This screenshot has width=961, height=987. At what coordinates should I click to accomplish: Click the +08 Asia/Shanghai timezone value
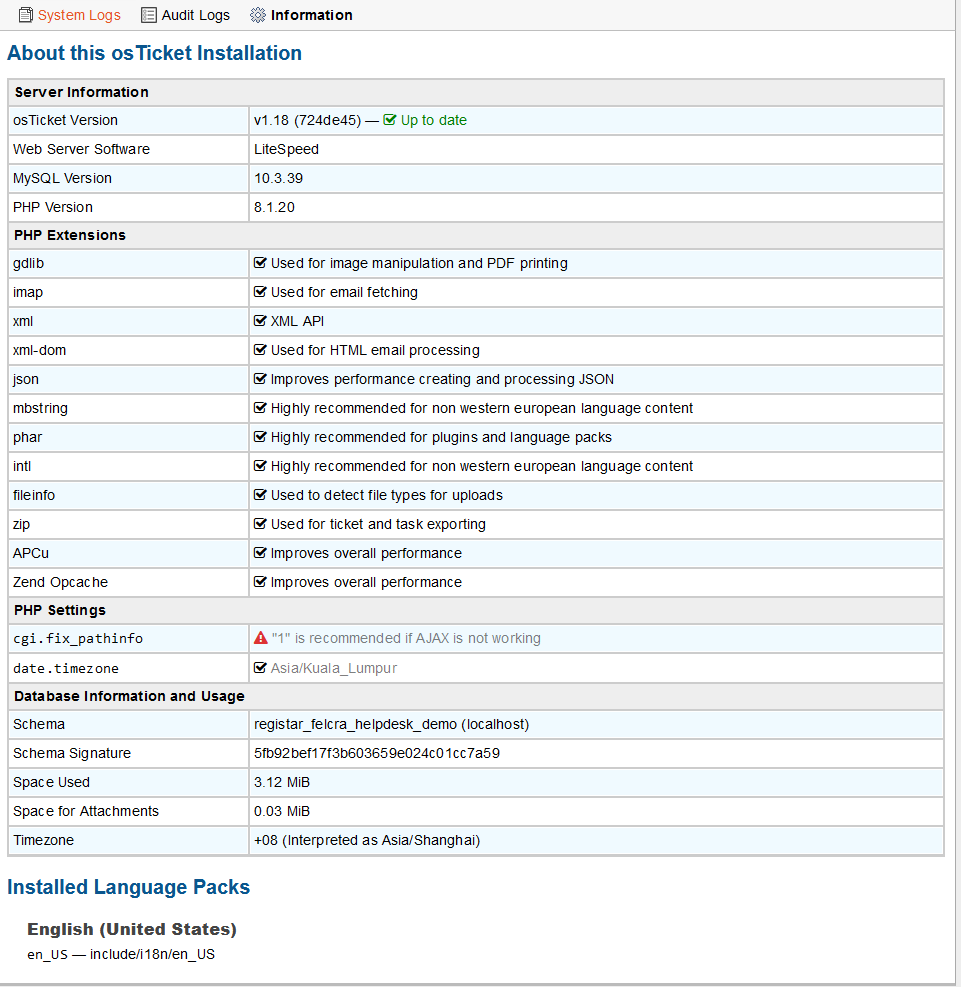(367, 840)
